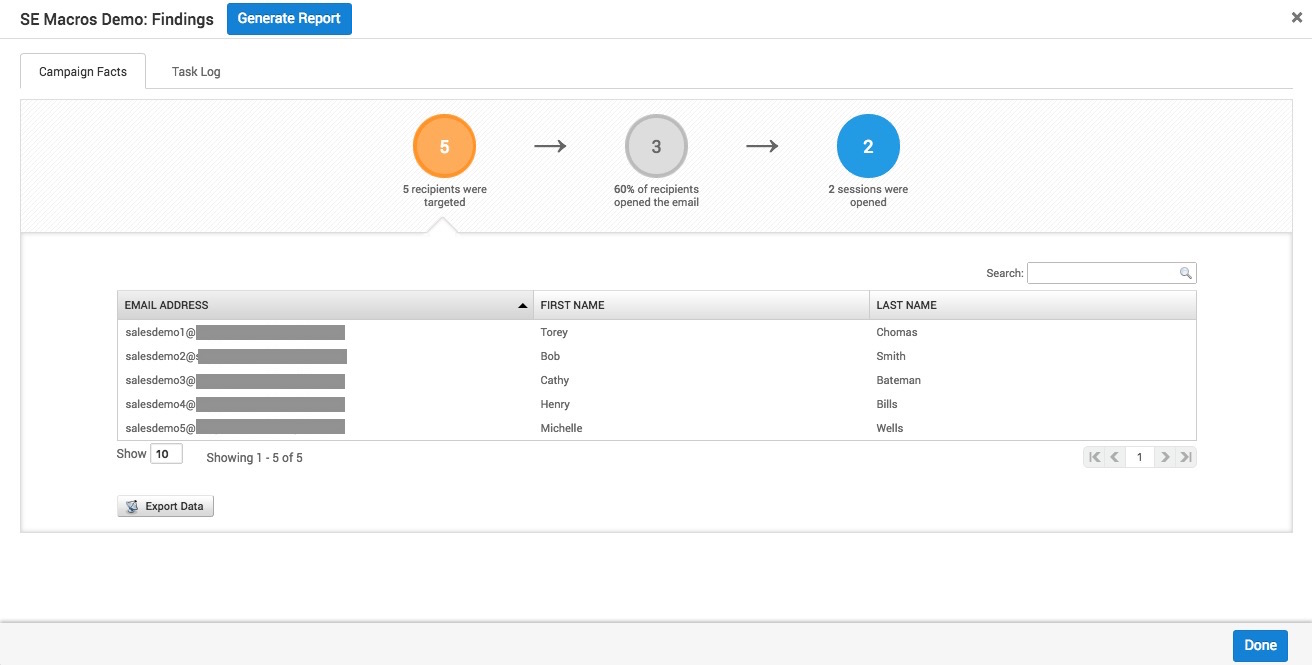1312x665 pixels.
Task: Click the orange 5 recipients targeted circle
Action: pos(444,147)
